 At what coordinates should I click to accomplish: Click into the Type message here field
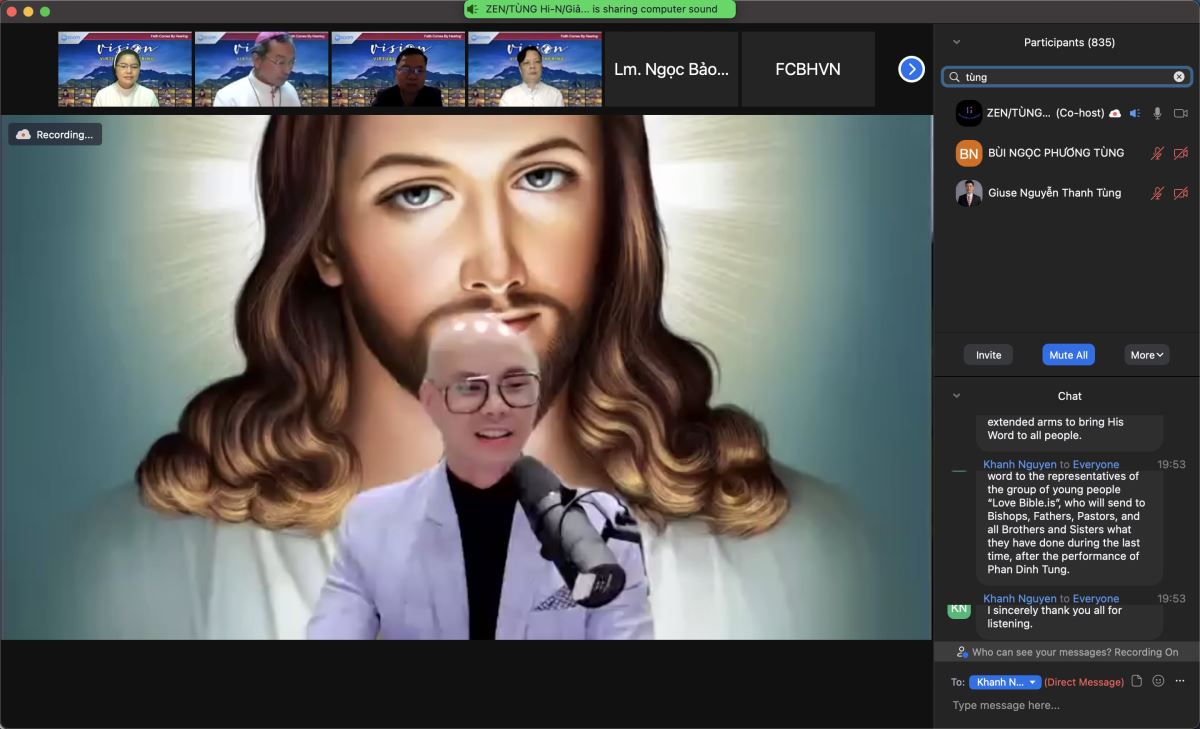pyautogui.click(x=1066, y=705)
